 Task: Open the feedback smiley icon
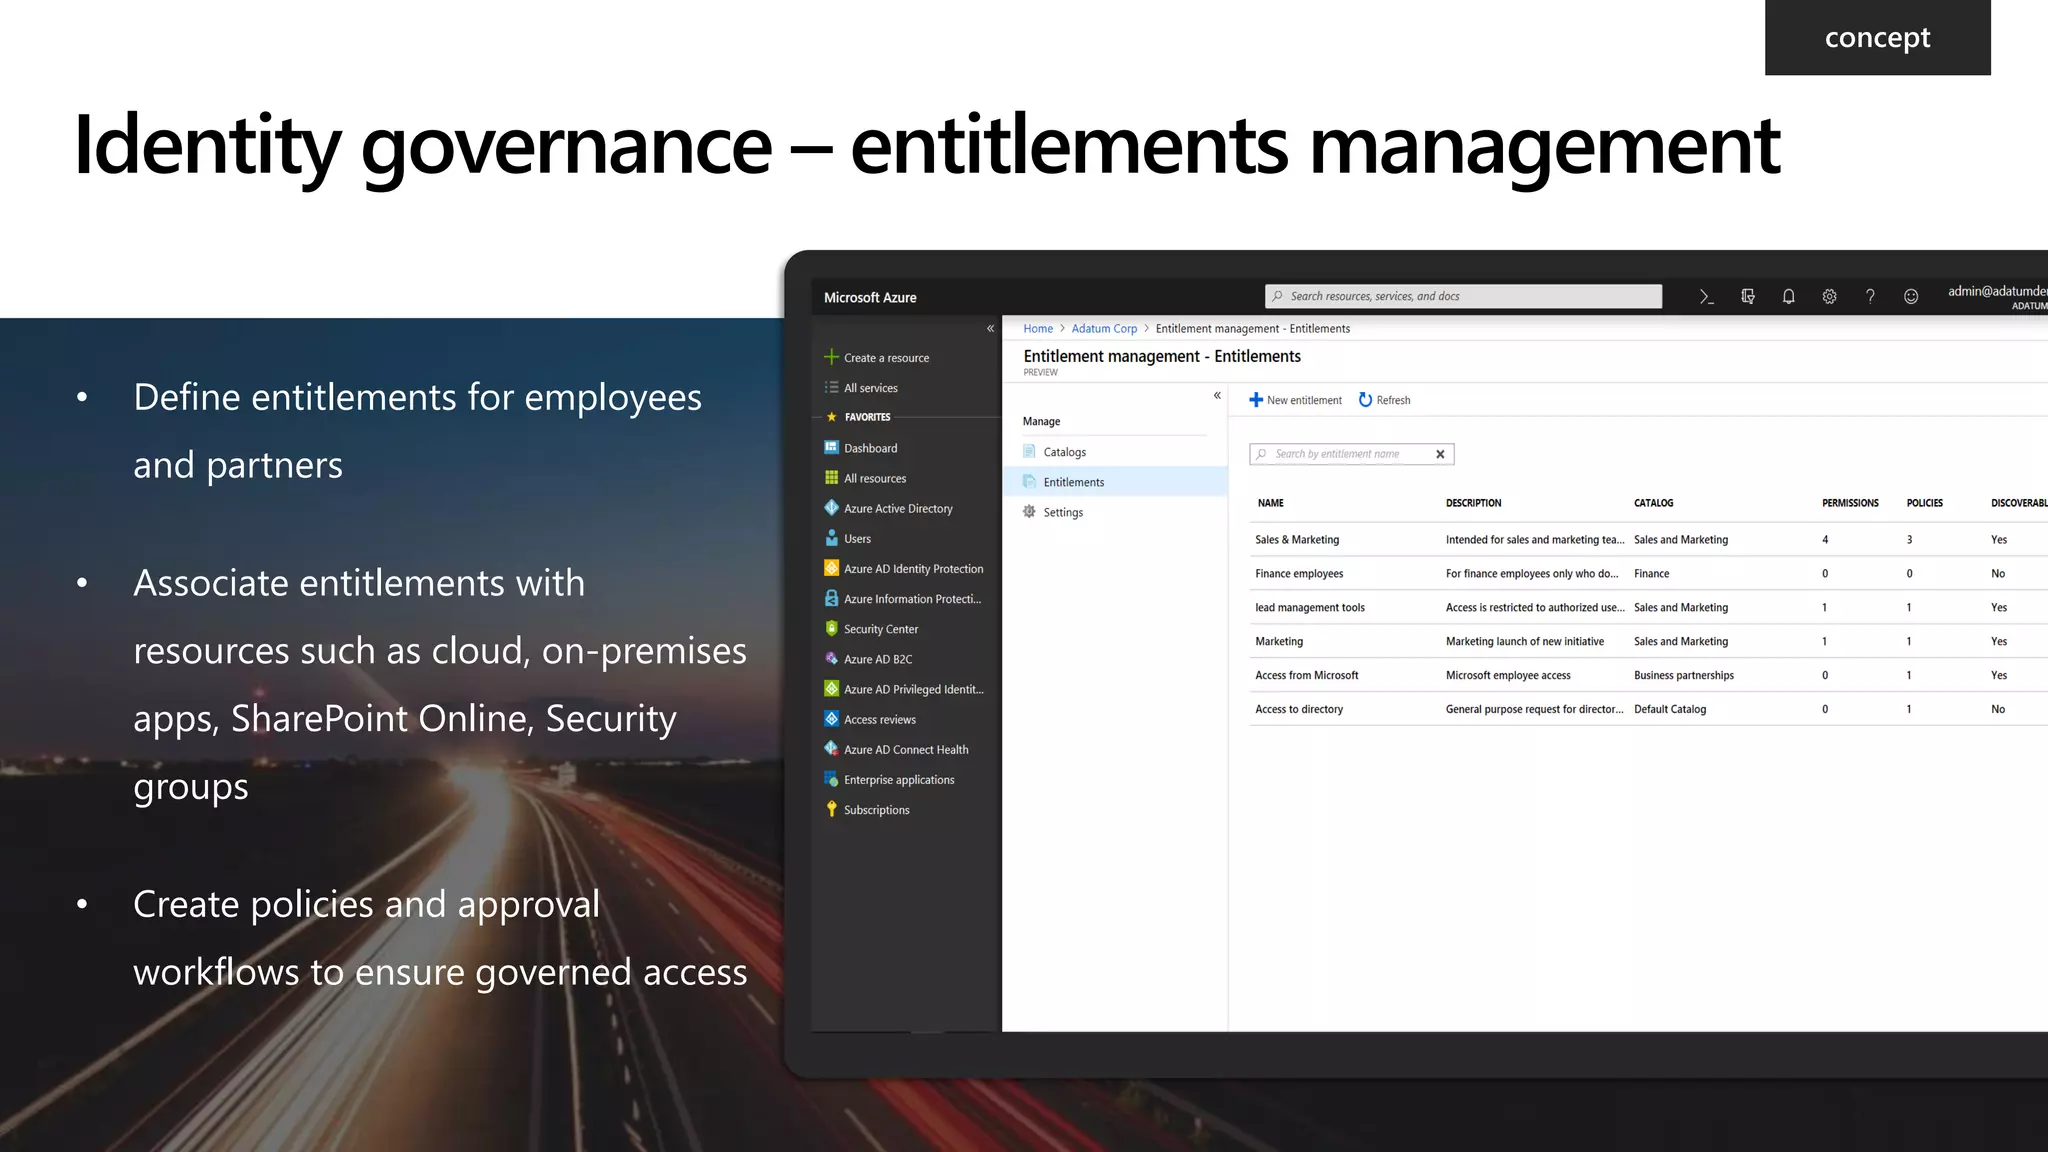click(1911, 297)
